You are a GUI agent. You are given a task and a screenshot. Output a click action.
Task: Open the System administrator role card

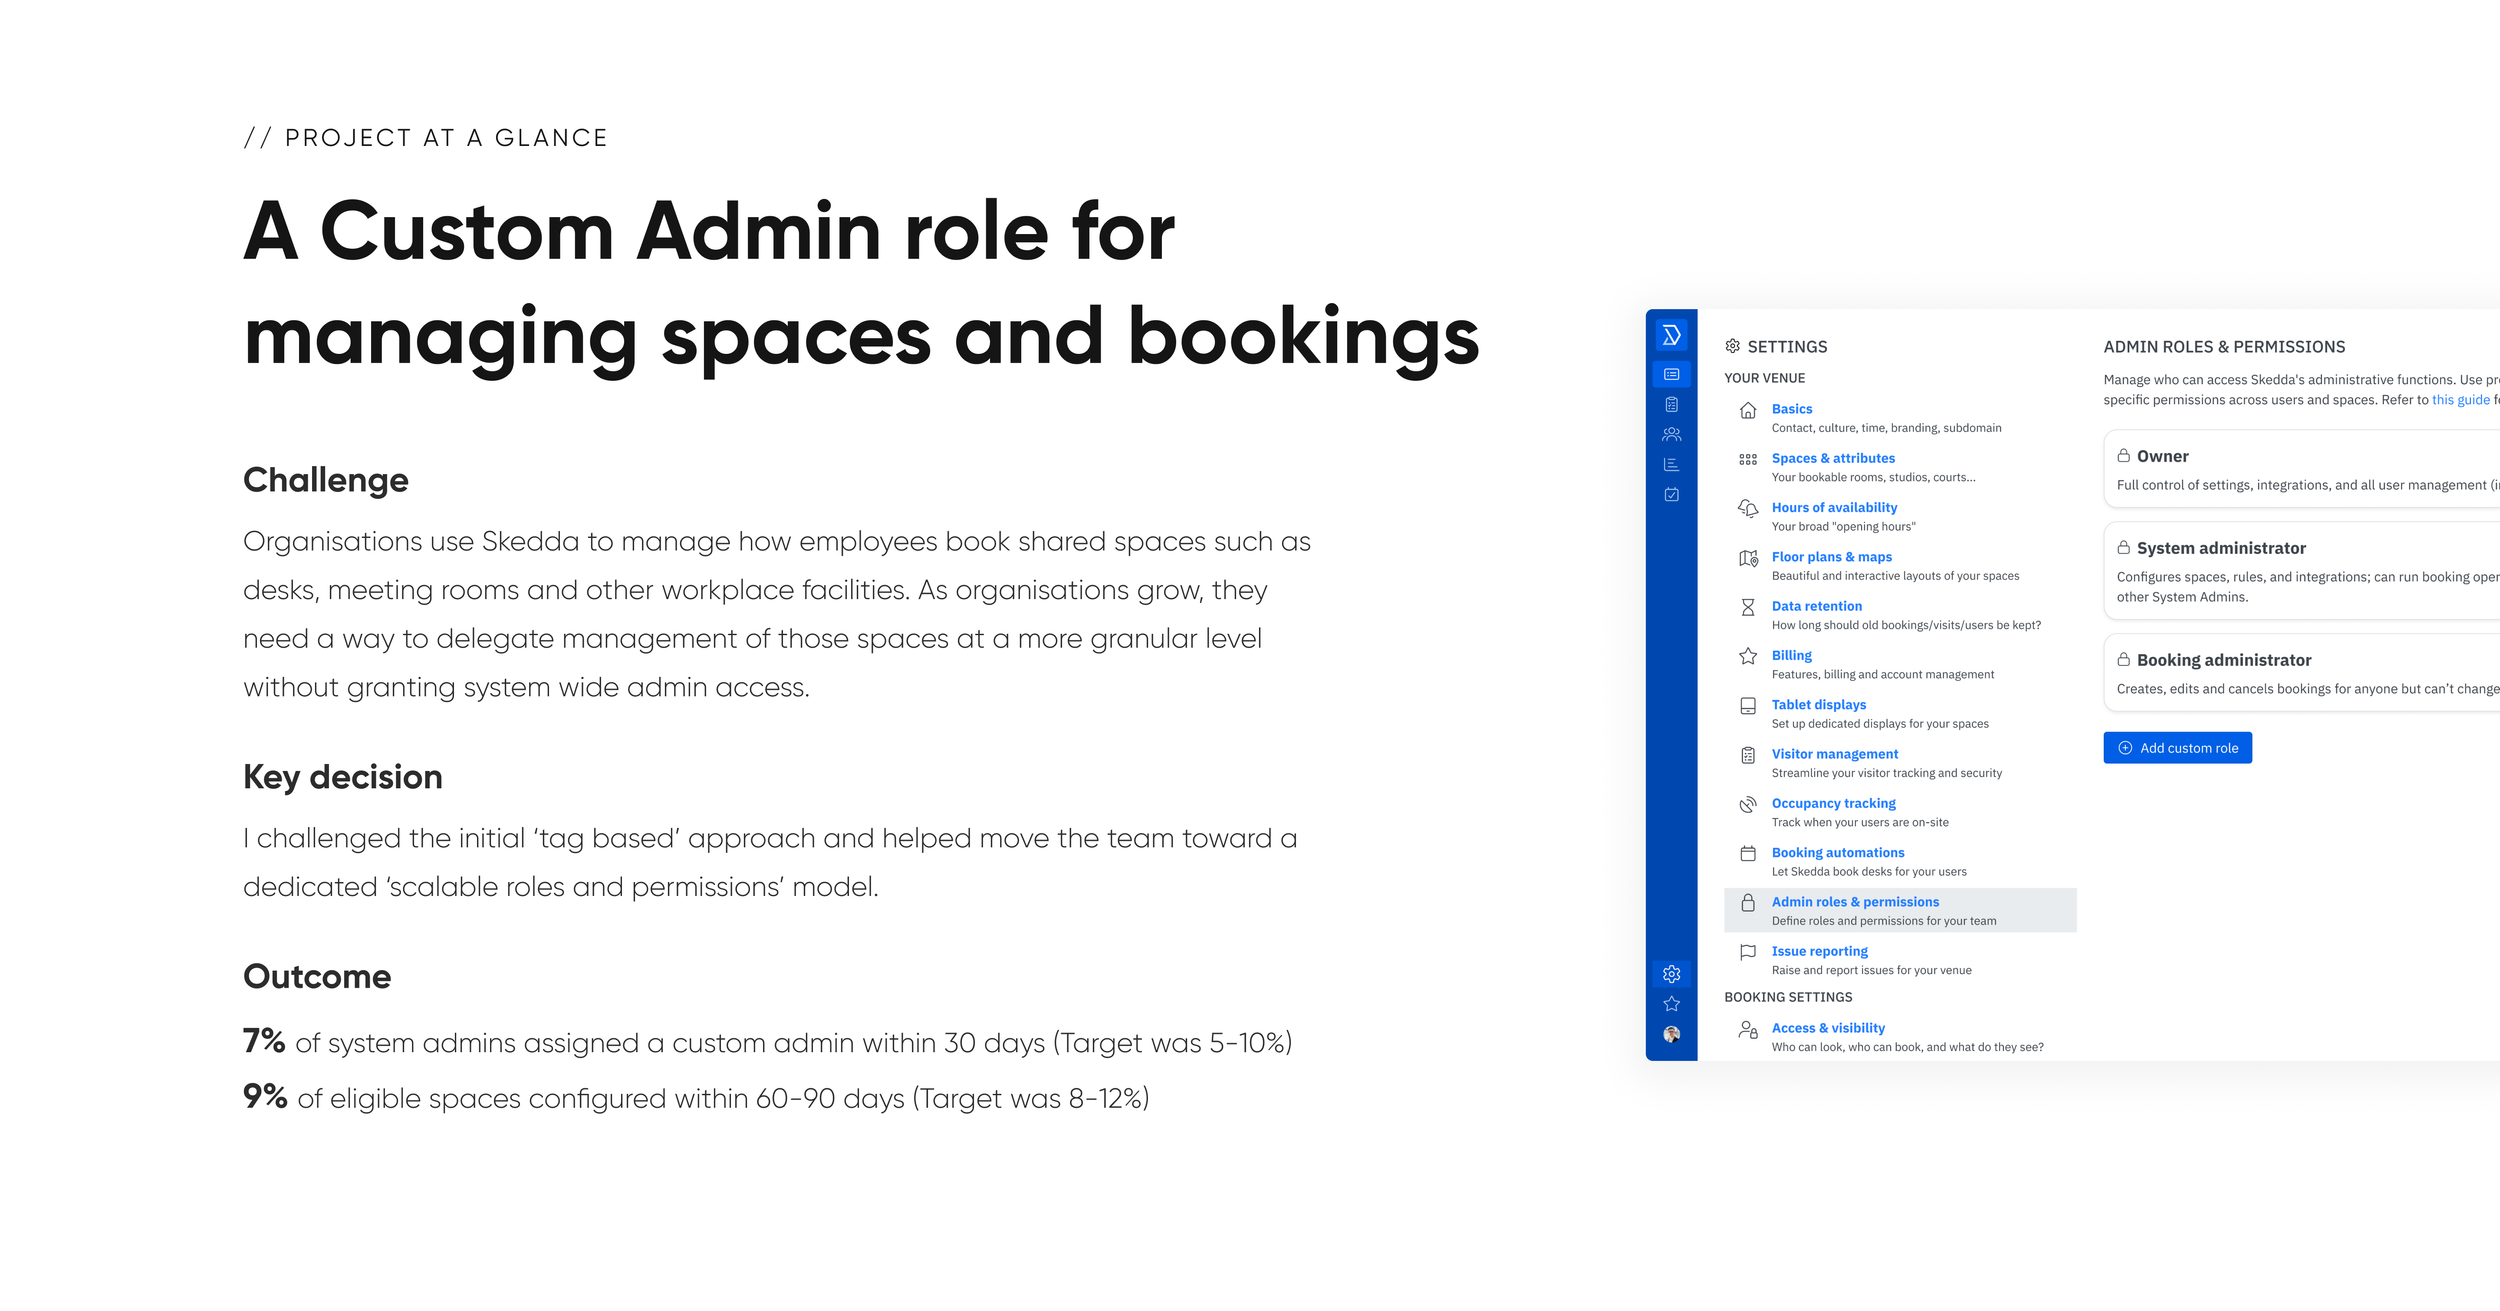(x=2301, y=571)
